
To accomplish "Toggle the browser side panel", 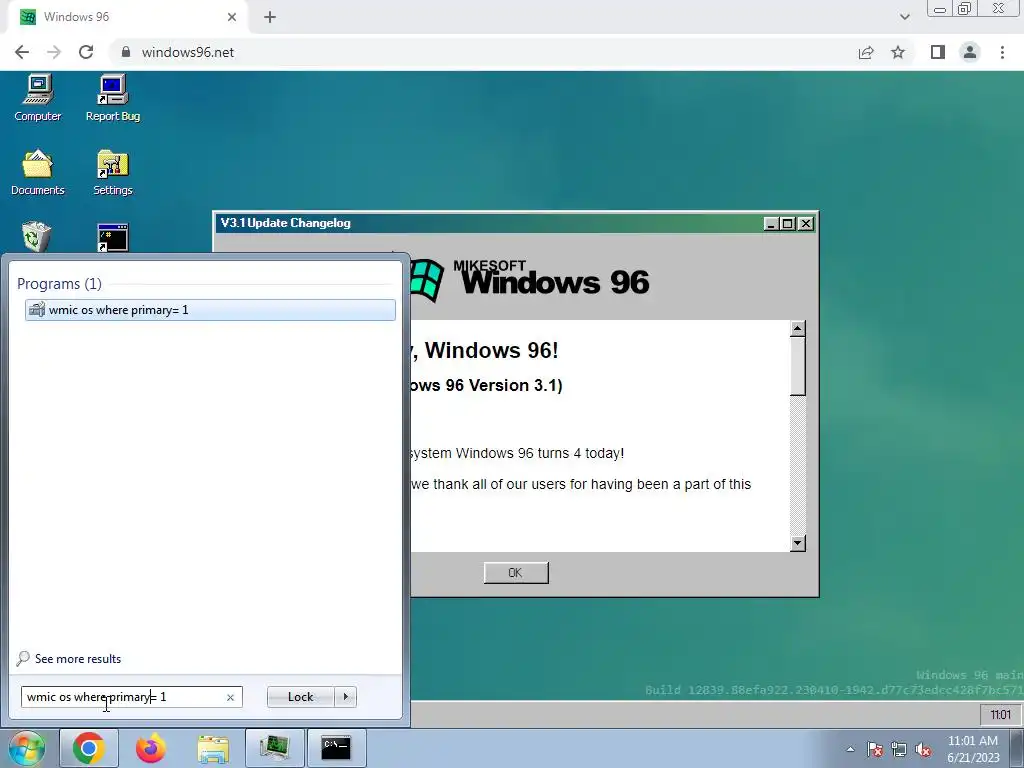I will [938, 52].
